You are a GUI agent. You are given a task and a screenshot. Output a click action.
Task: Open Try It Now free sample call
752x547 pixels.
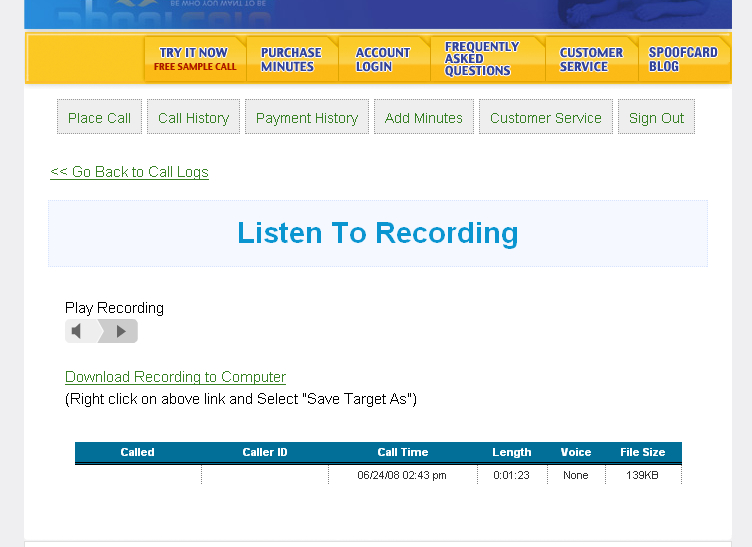coord(194,59)
